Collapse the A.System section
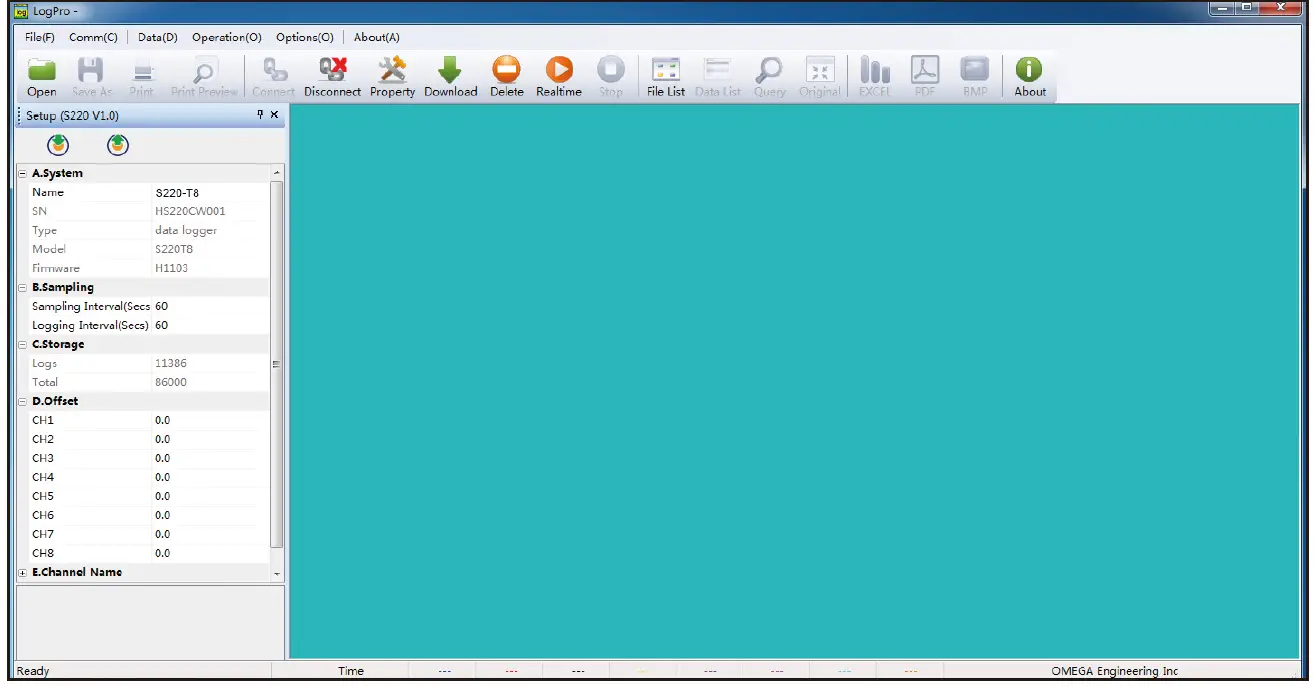 click(x=22, y=174)
